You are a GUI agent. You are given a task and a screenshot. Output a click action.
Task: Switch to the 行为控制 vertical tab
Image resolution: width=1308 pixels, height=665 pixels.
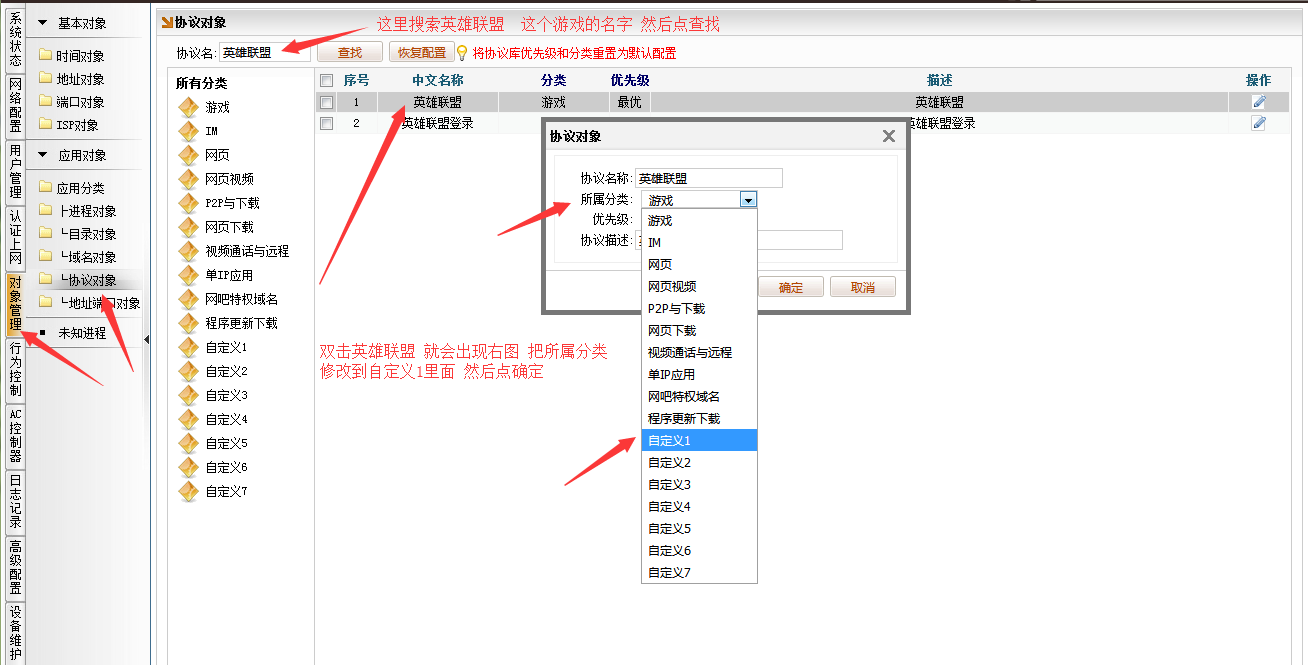coord(15,369)
